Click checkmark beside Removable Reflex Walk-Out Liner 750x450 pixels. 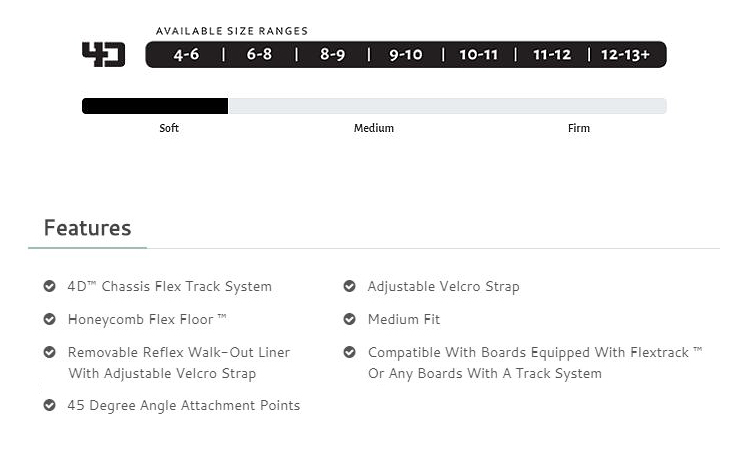pyautogui.click(x=49, y=352)
